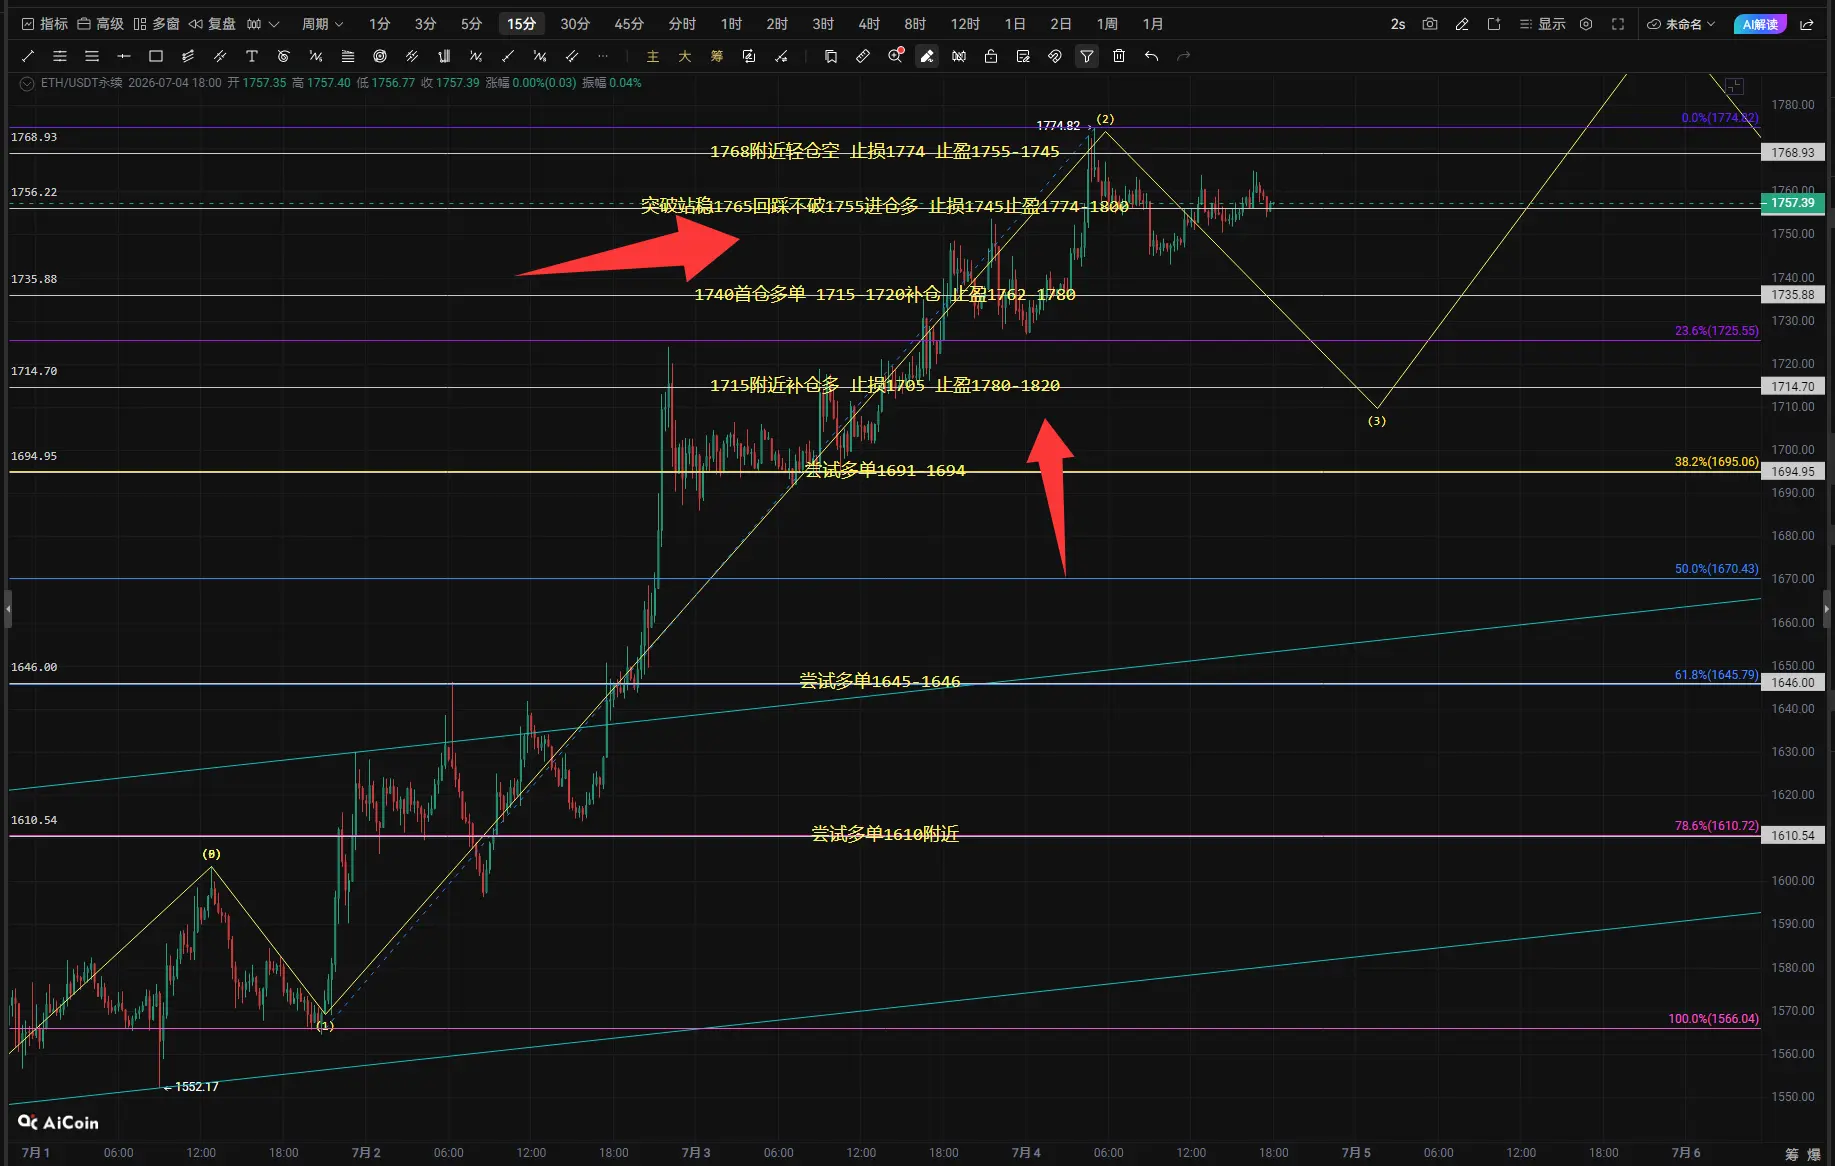Switch to the 1日 timeframe
Image resolution: width=1835 pixels, height=1166 pixels.
(x=1015, y=24)
